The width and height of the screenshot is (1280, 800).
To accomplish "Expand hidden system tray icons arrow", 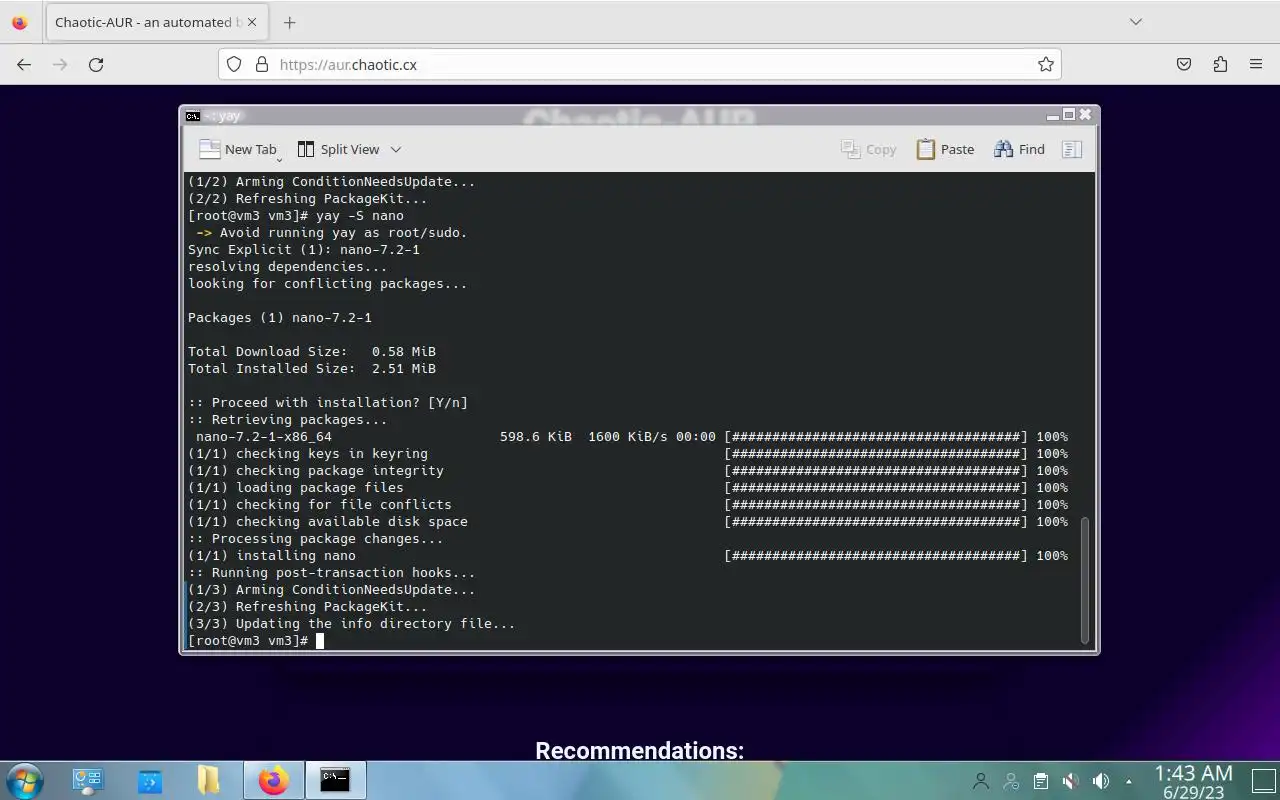I will (x=1129, y=781).
